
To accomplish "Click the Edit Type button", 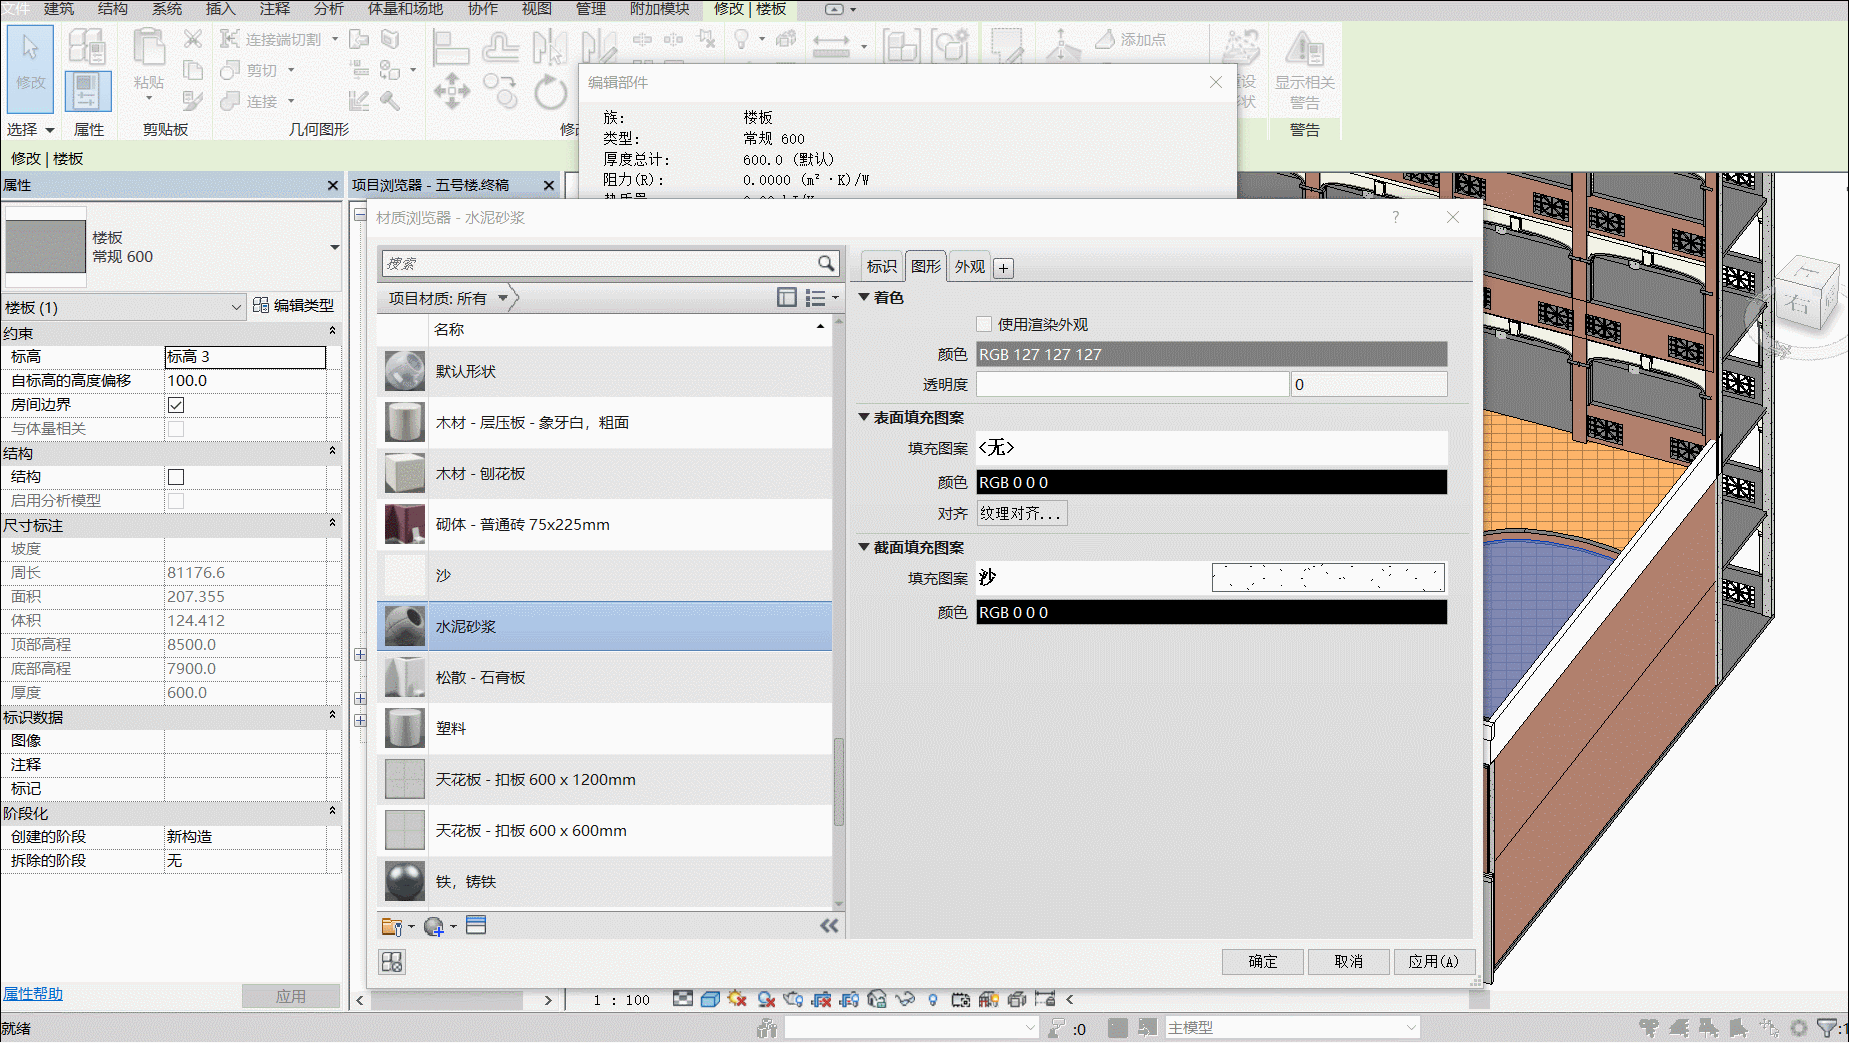I will pyautogui.click(x=293, y=305).
